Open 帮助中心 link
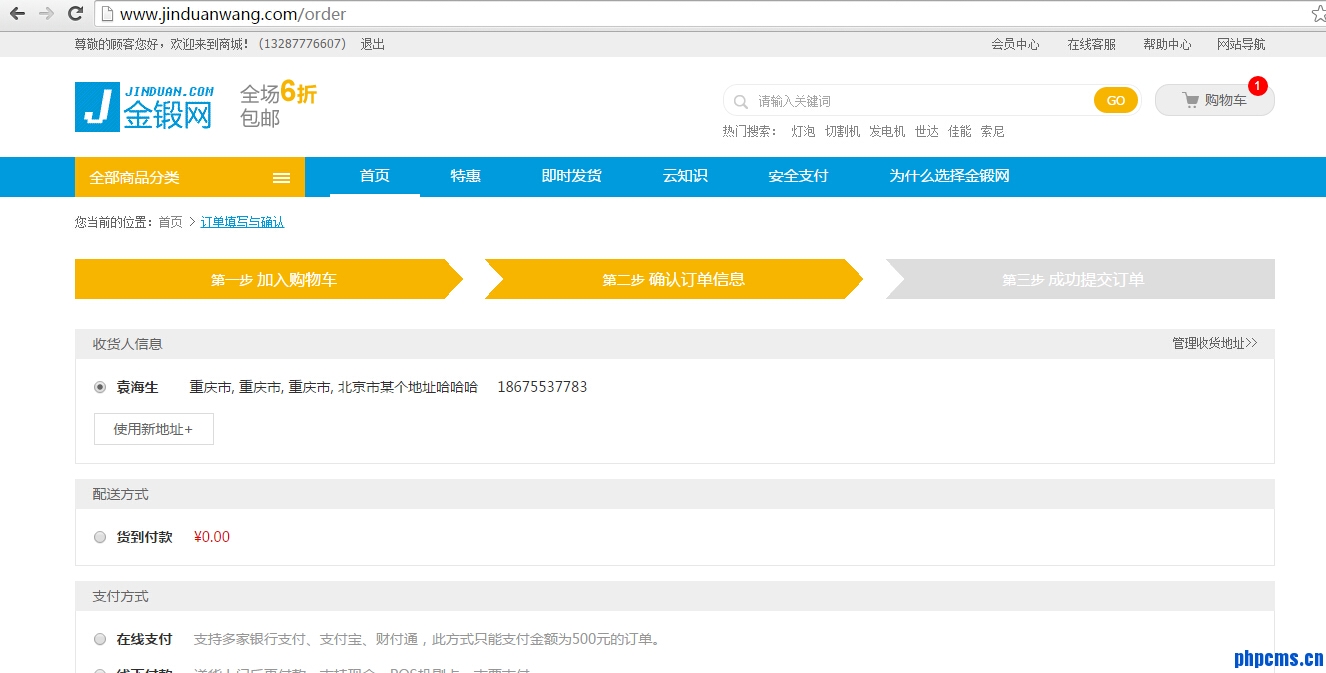1326x673 pixels. tap(1168, 44)
